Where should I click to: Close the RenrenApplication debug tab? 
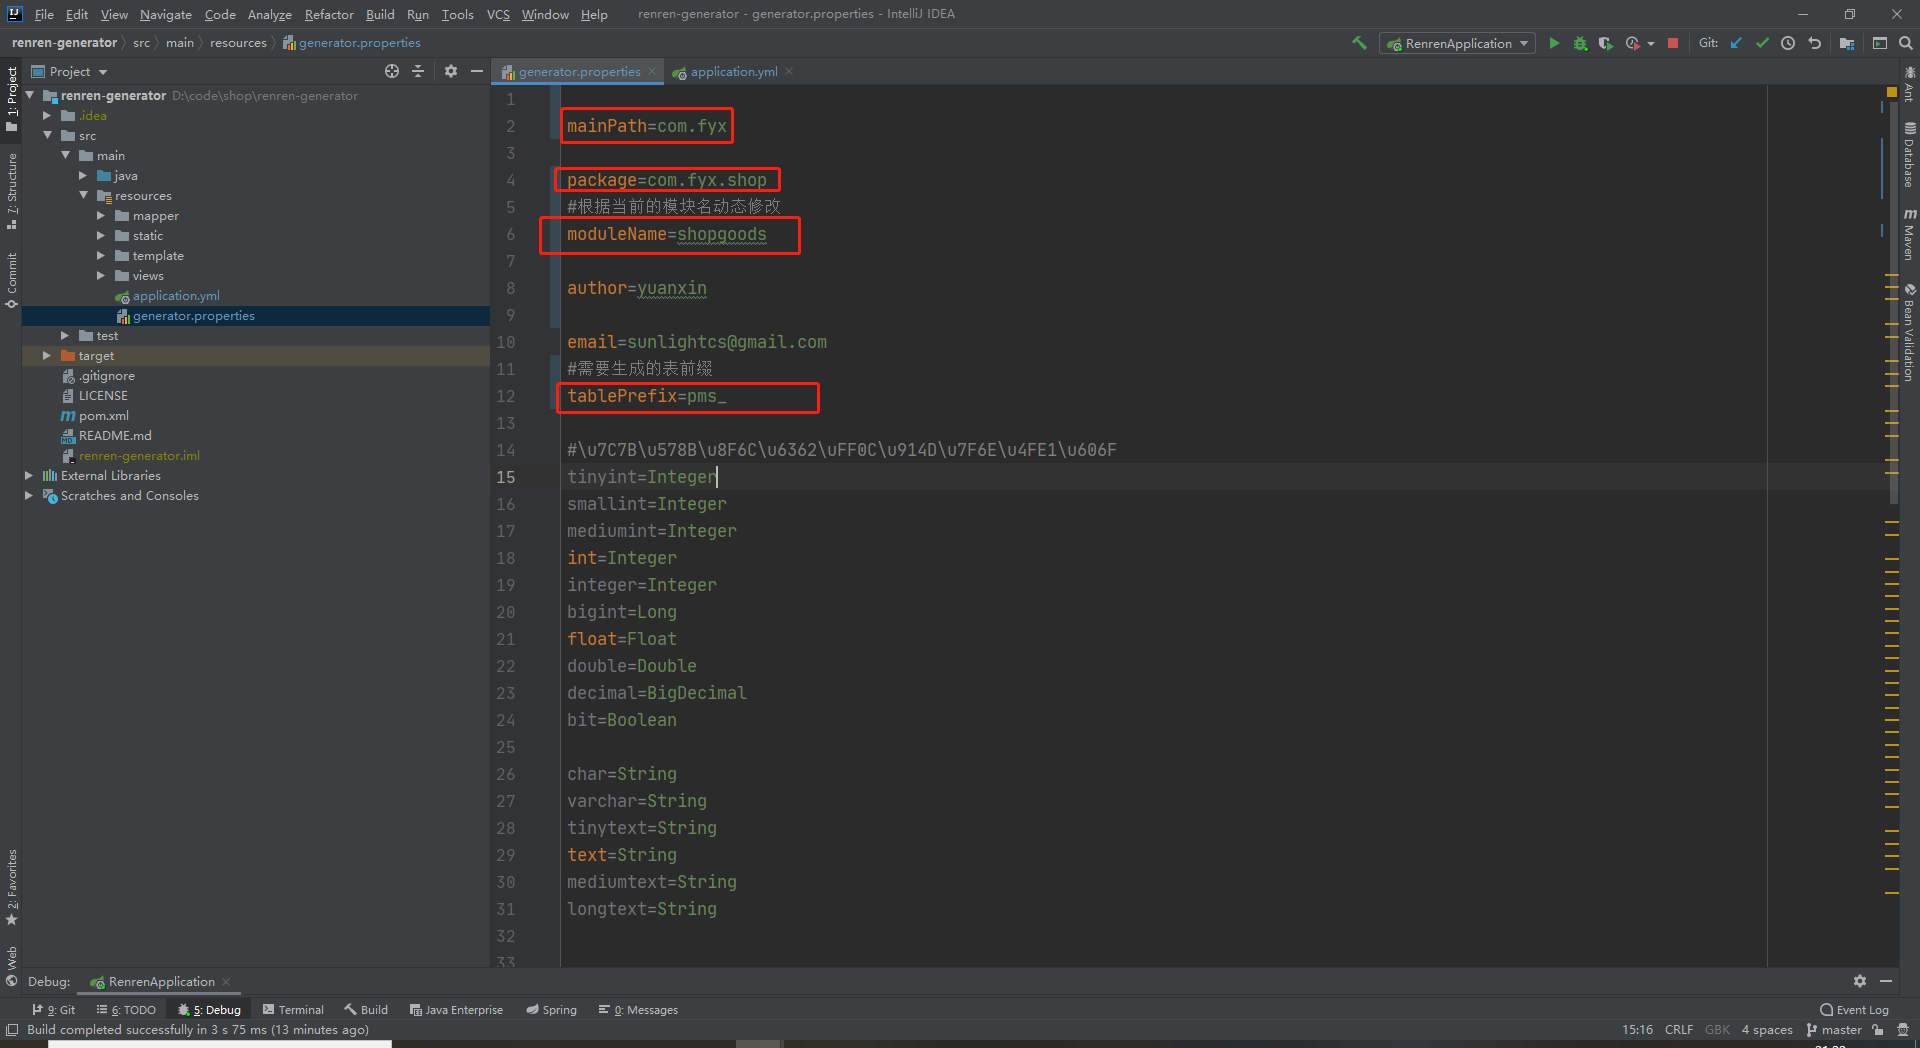click(226, 981)
